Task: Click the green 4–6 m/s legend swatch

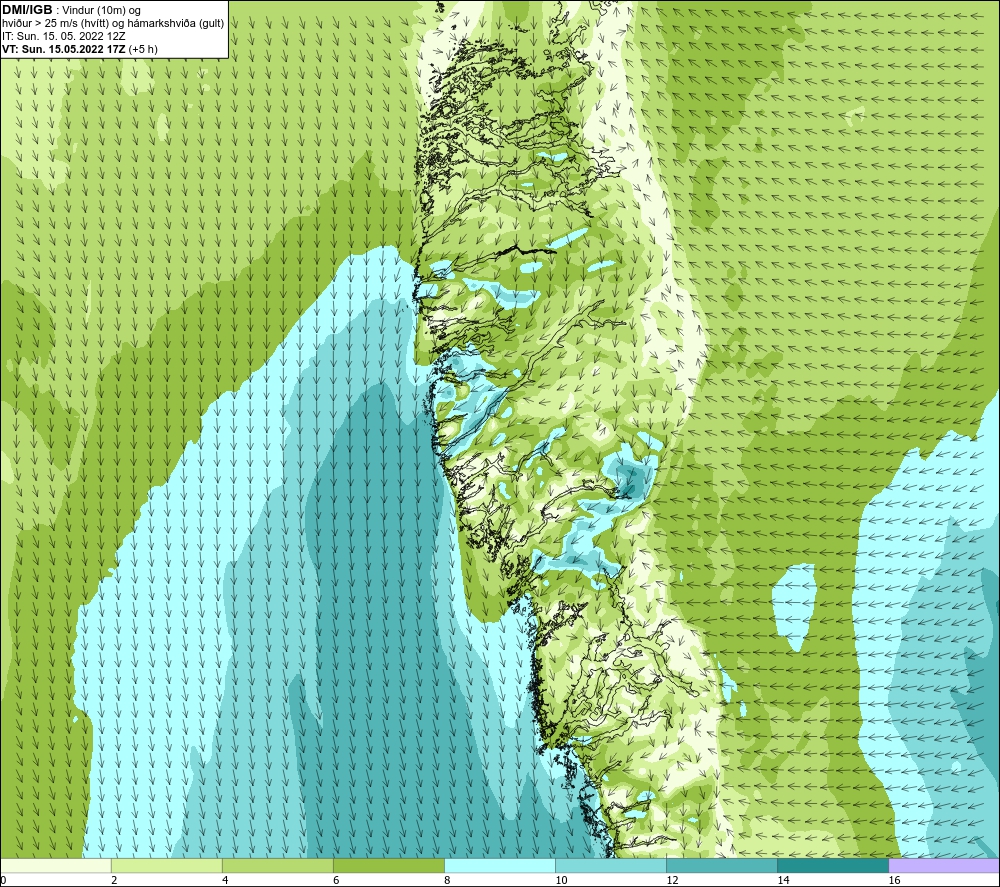Action: [277, 865]
